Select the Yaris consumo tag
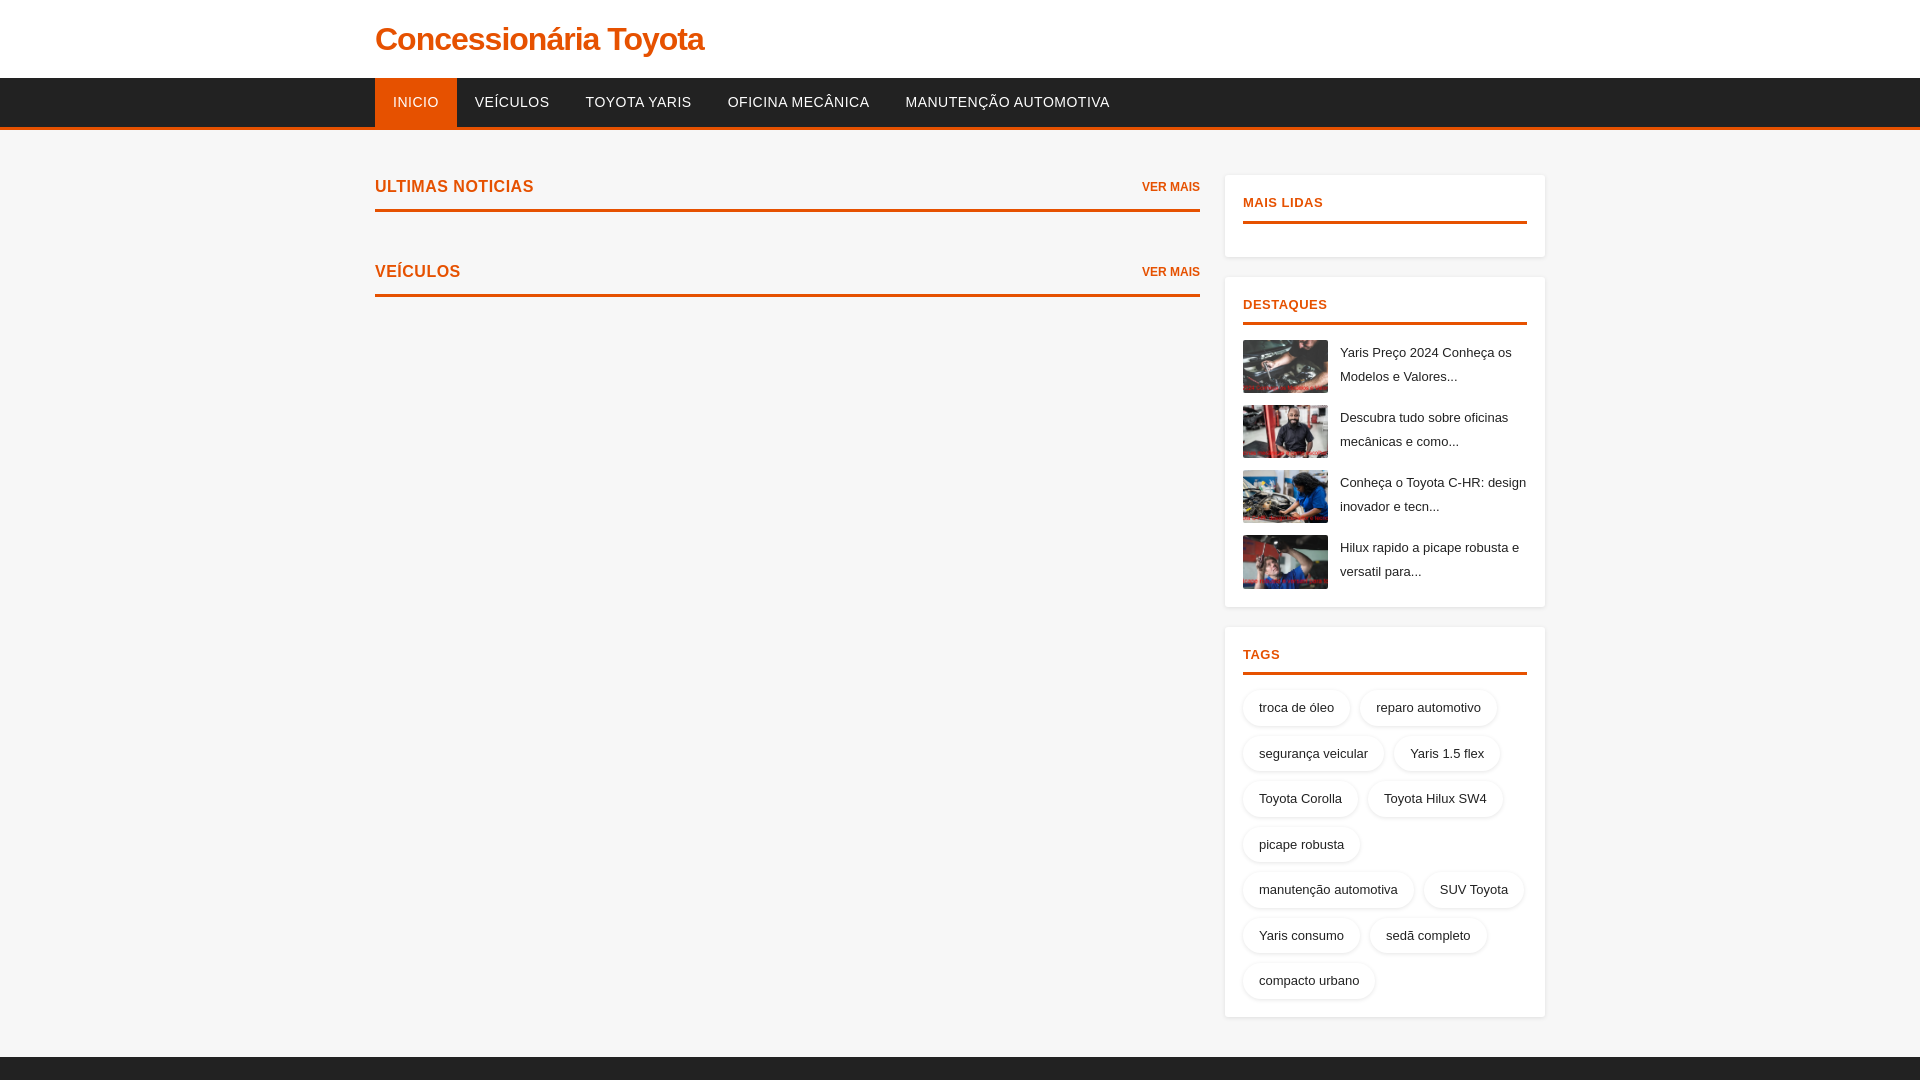1920x1080 pixels. (x=1301, y=936)
